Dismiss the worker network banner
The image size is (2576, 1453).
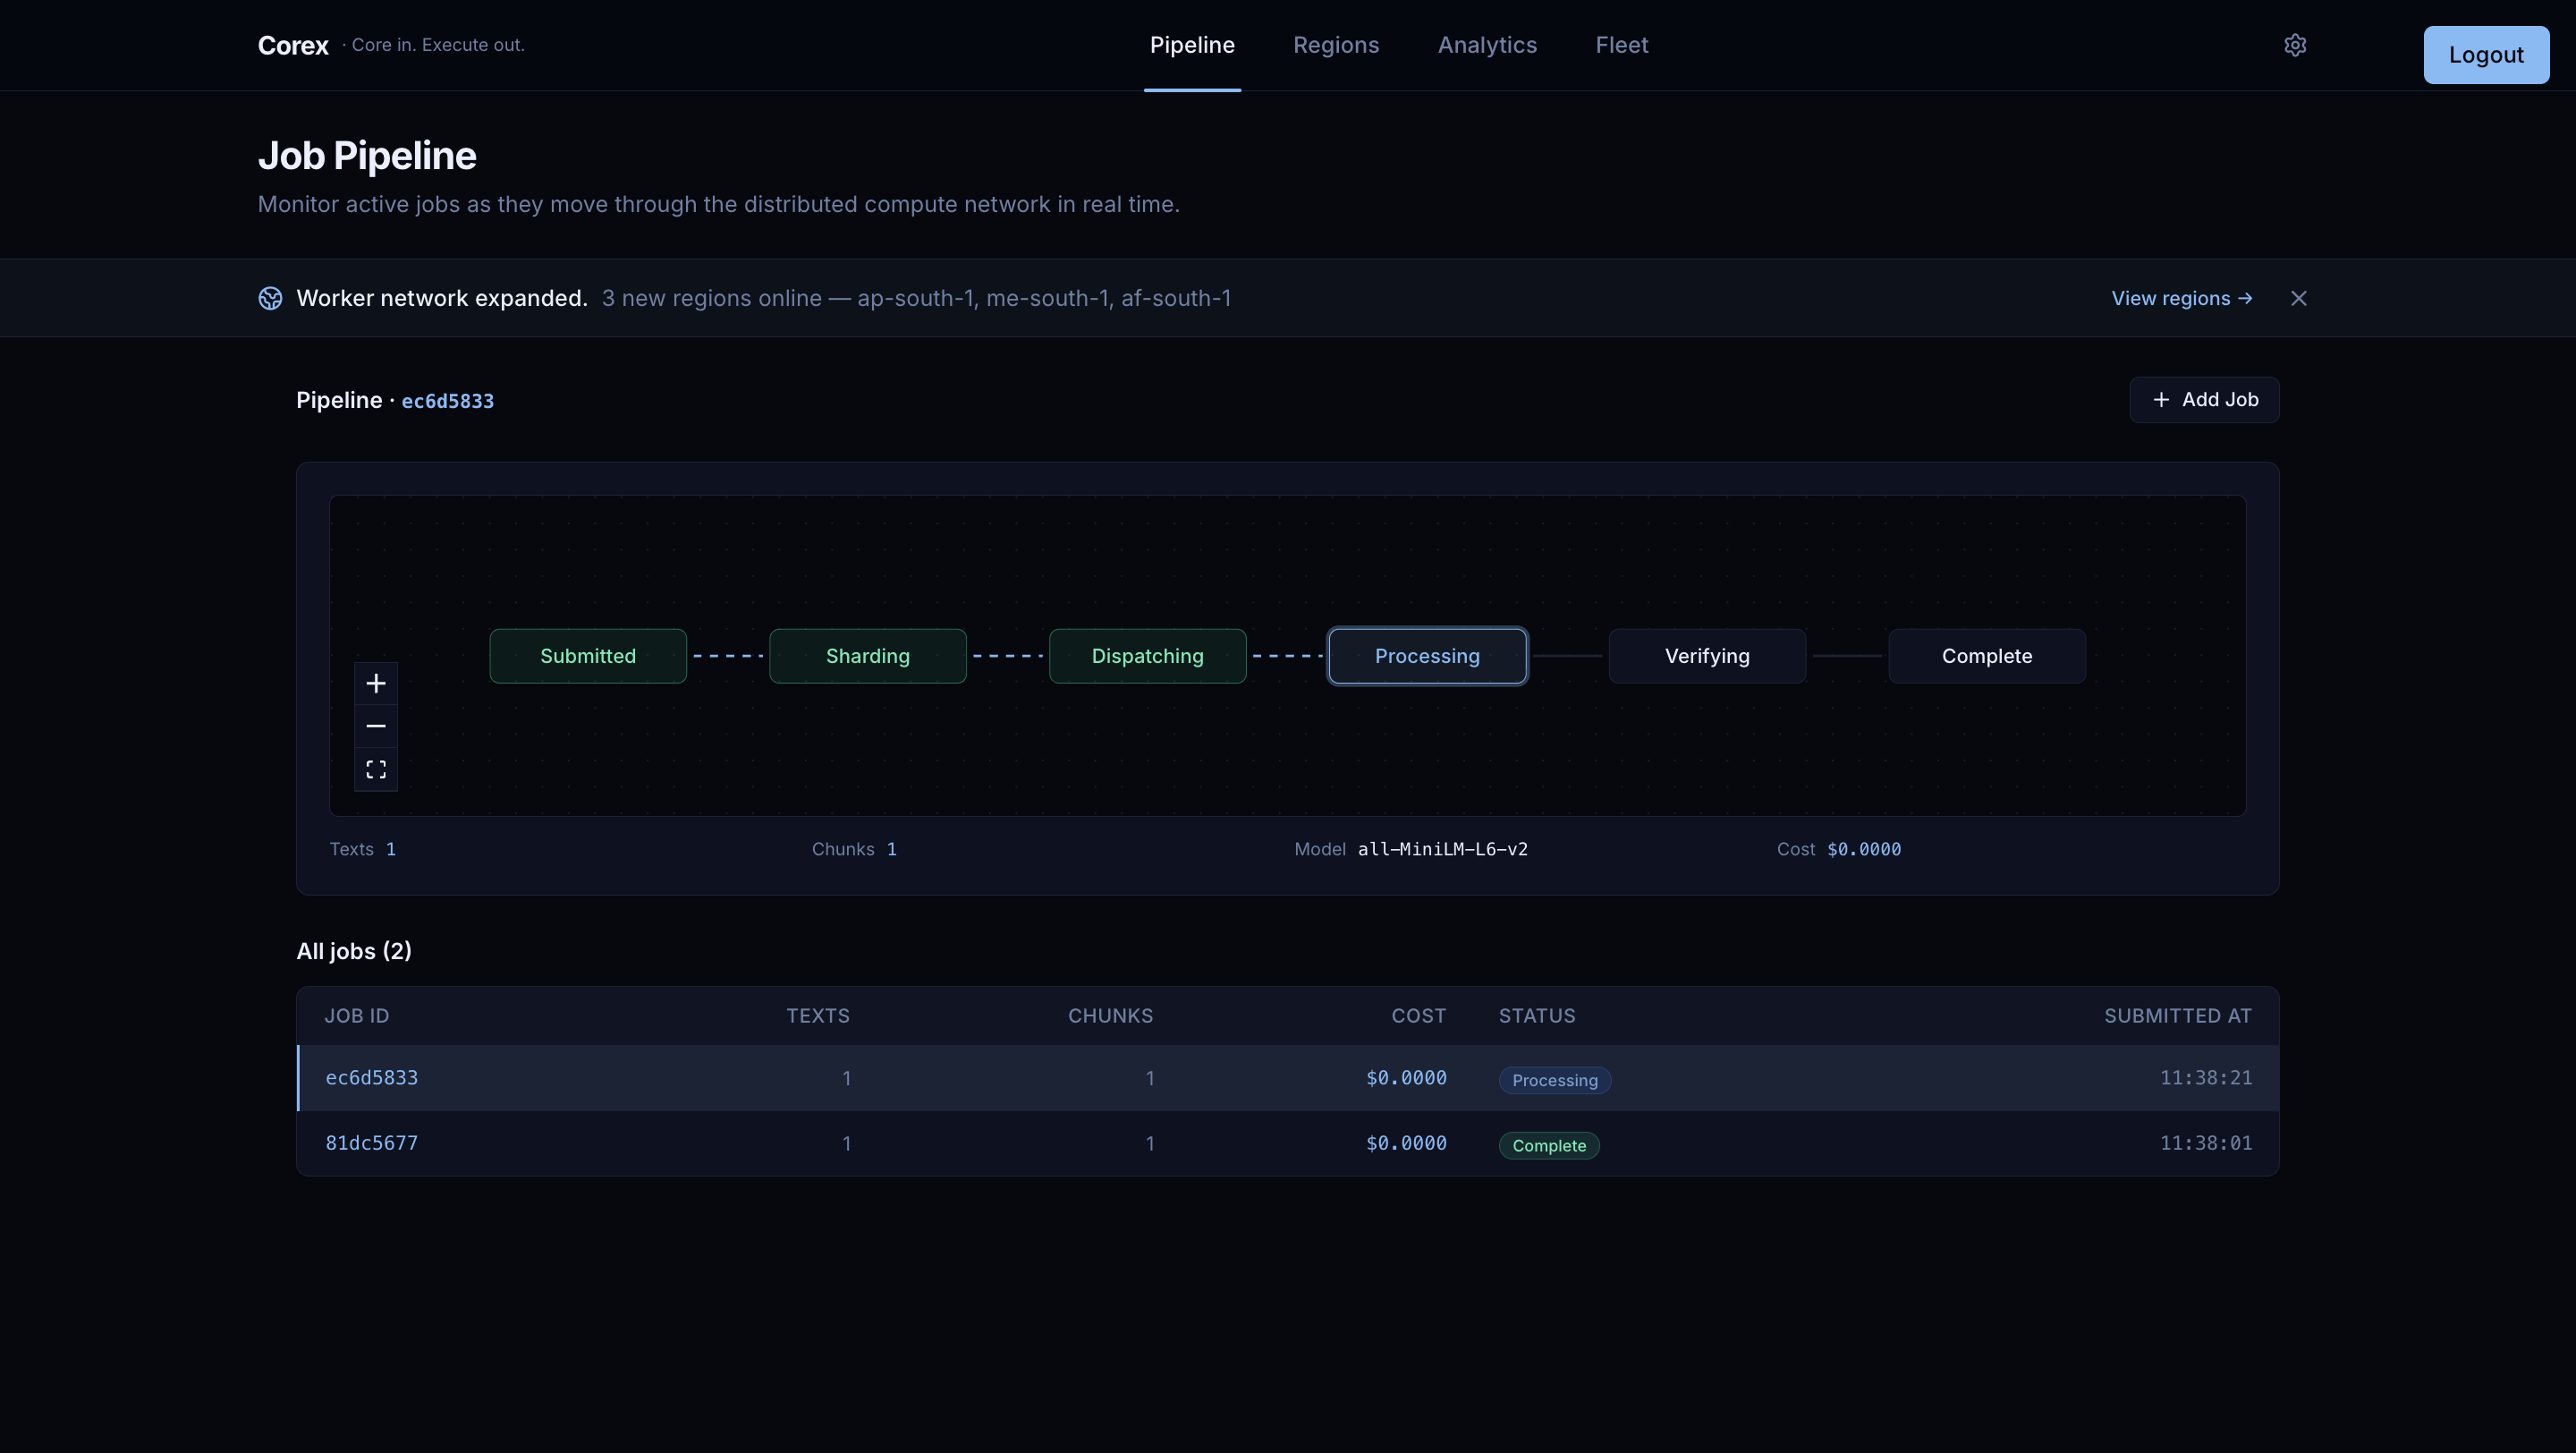pos(2298,298)
